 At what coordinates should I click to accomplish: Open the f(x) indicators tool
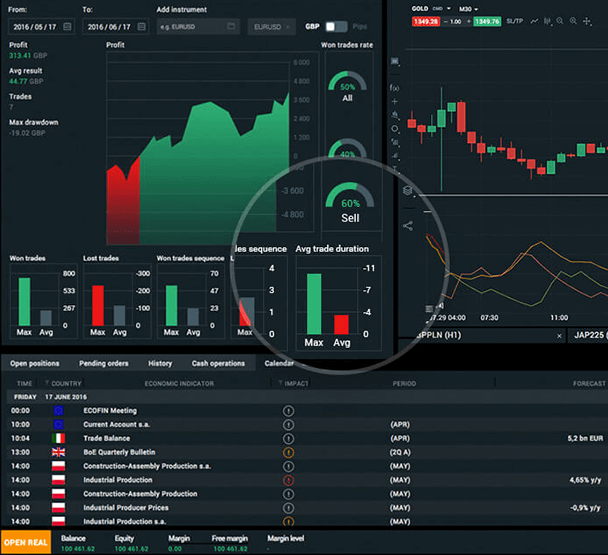click(x=394, y=88)
